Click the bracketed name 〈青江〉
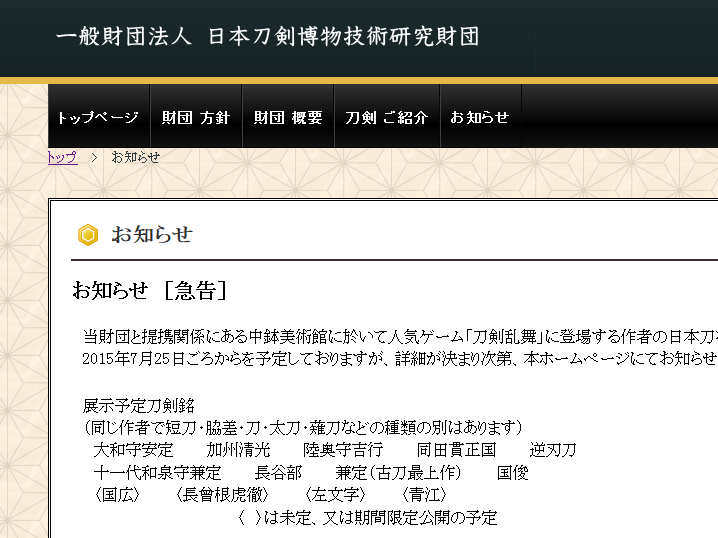Screen dimensions: 718x538 click(x=424, y=495)
